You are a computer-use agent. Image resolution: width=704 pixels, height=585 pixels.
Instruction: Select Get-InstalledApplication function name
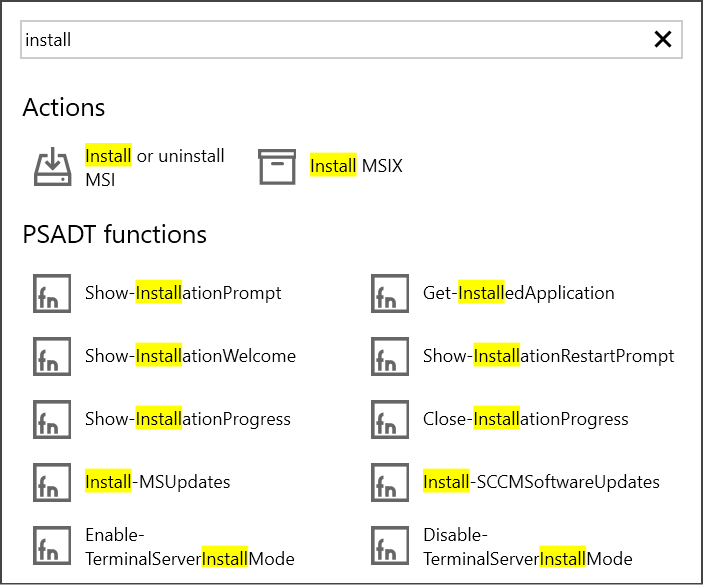(519, 293)
